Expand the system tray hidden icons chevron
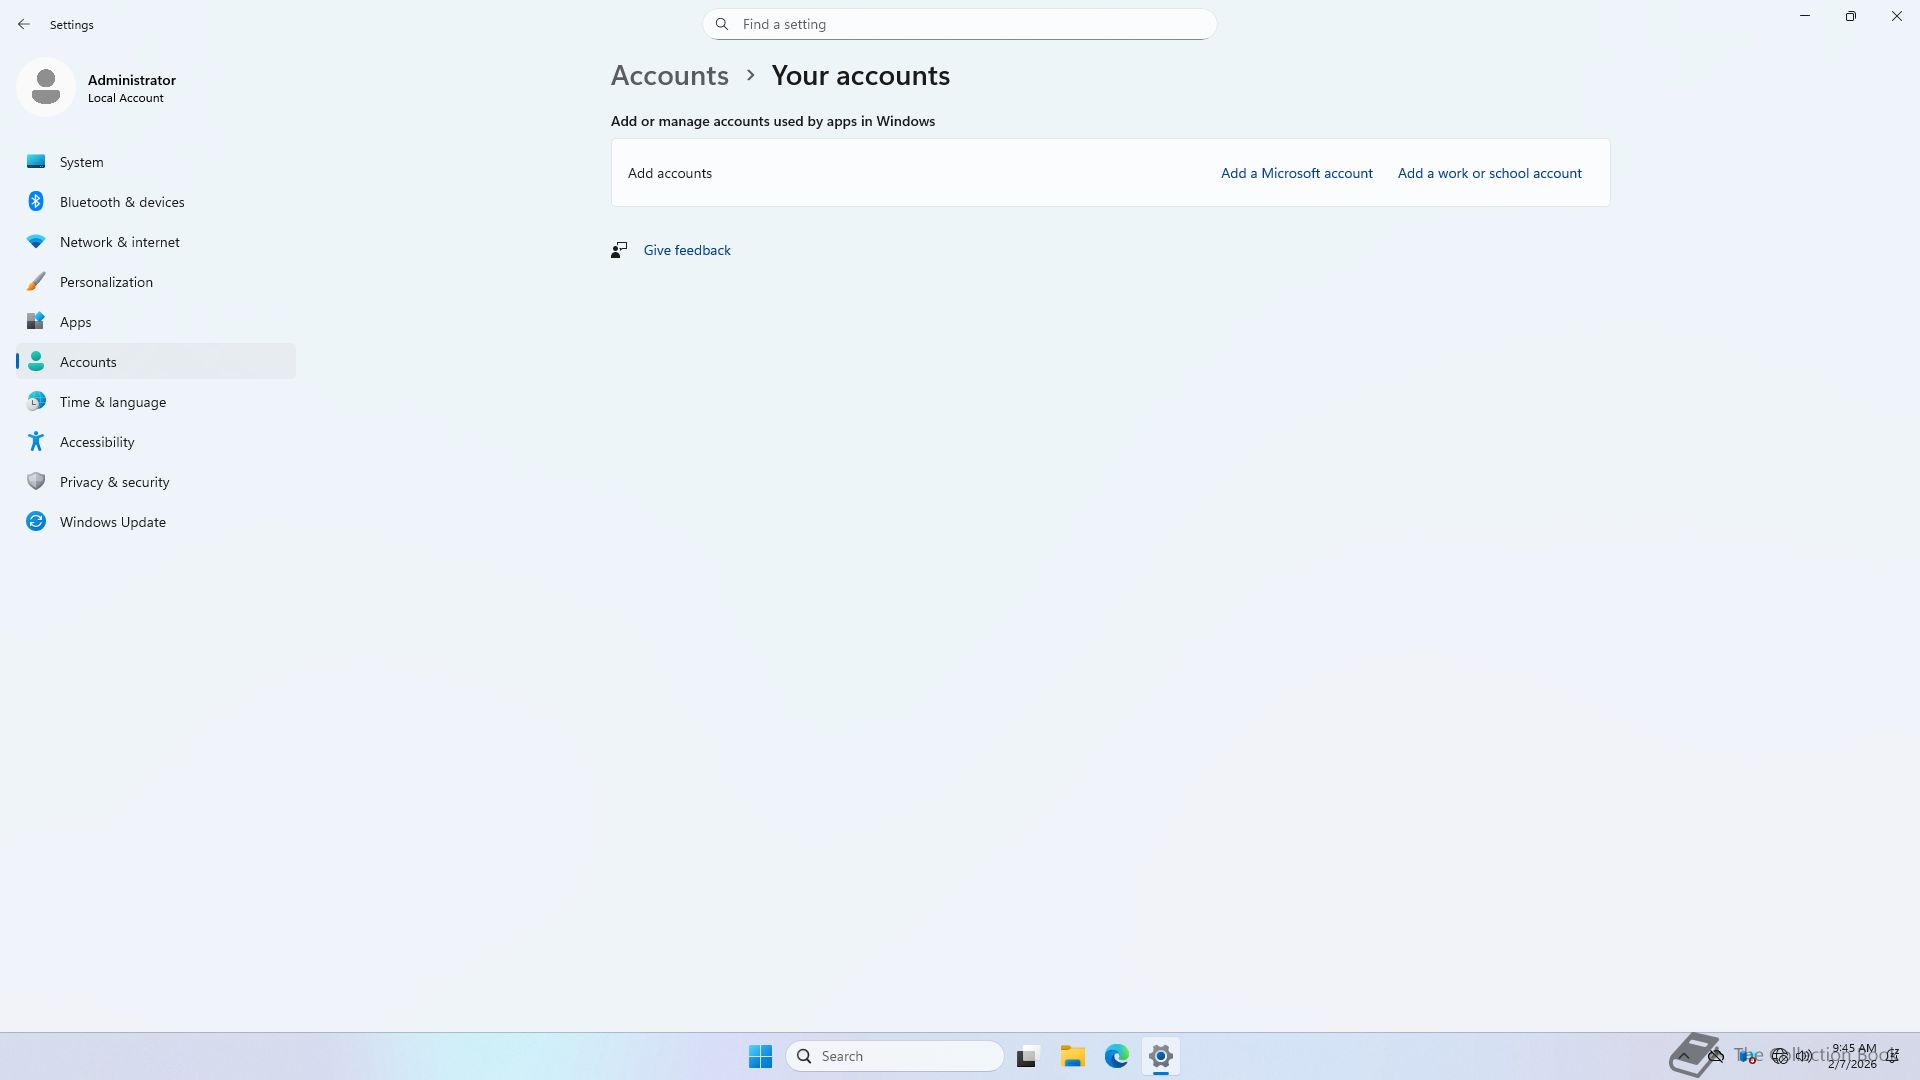The image size is (1920, 1080). click(x=1684, y=1056)
